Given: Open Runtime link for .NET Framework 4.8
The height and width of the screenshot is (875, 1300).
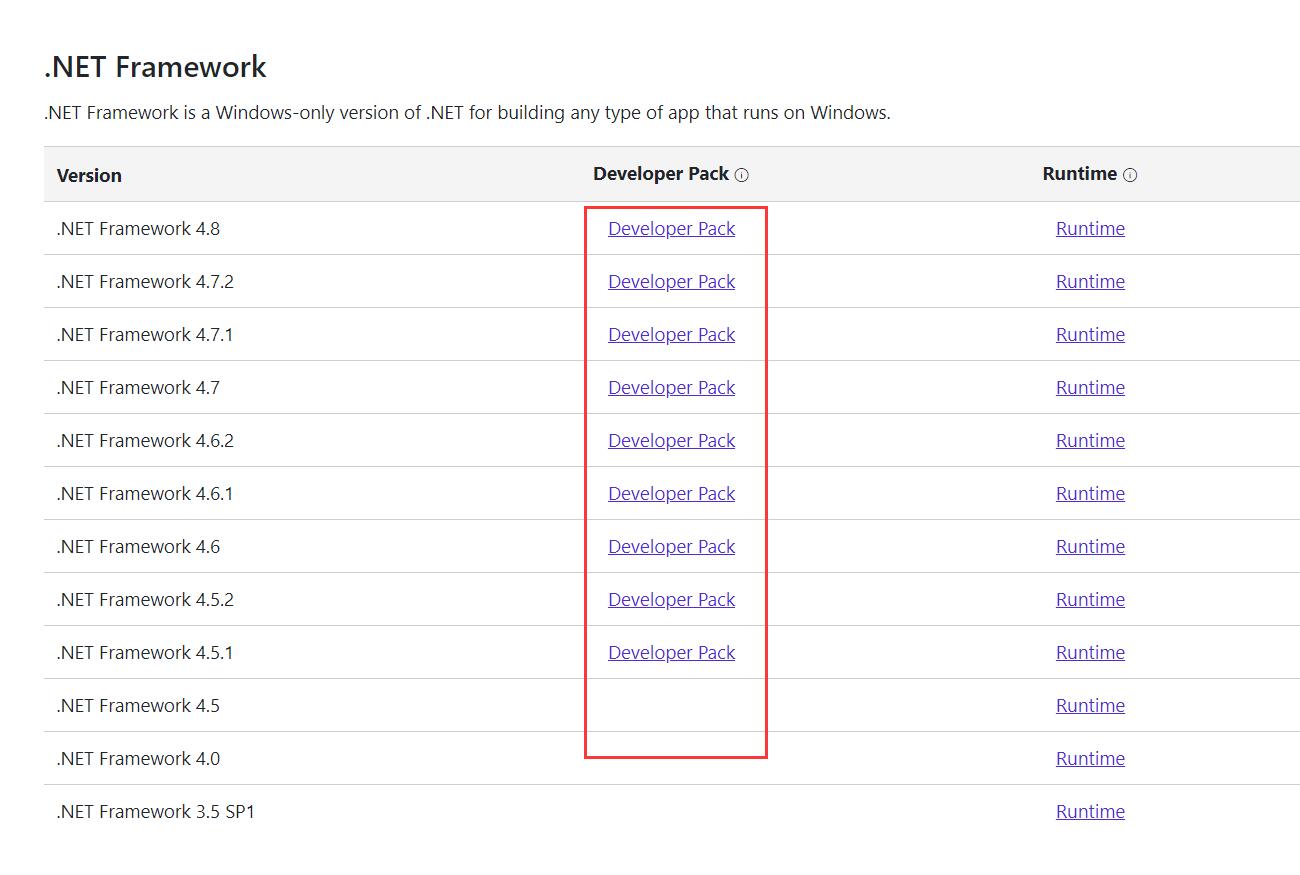Looking at the screenshot, I should 1090,229.
